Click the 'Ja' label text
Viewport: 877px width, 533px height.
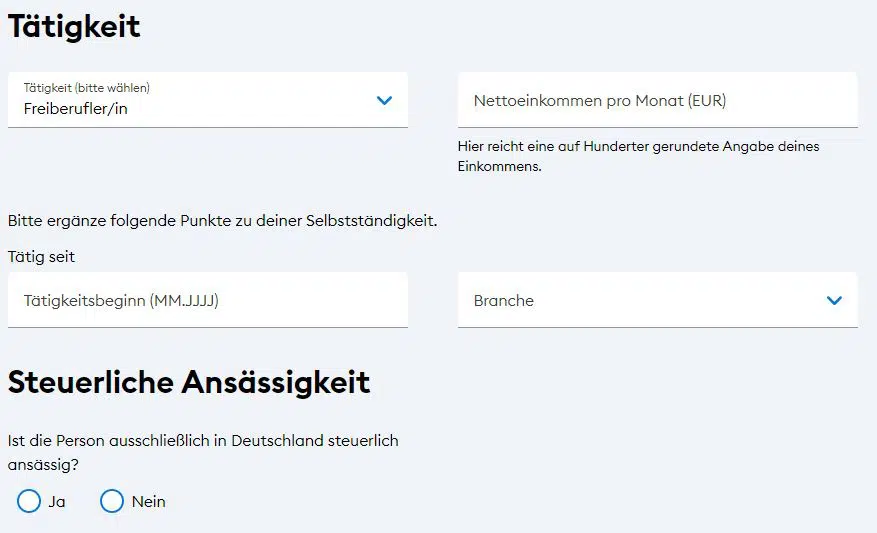pos(57,502)
